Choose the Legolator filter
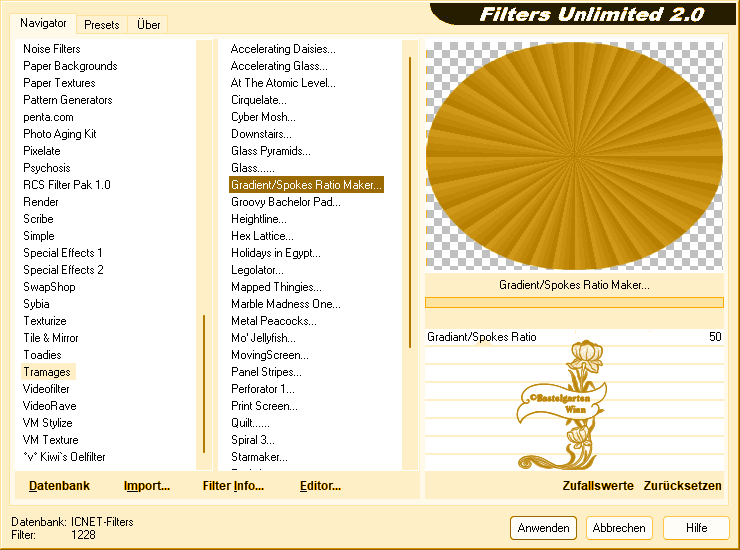This screenshot has width=740, height=550. (x=257, y=270)
